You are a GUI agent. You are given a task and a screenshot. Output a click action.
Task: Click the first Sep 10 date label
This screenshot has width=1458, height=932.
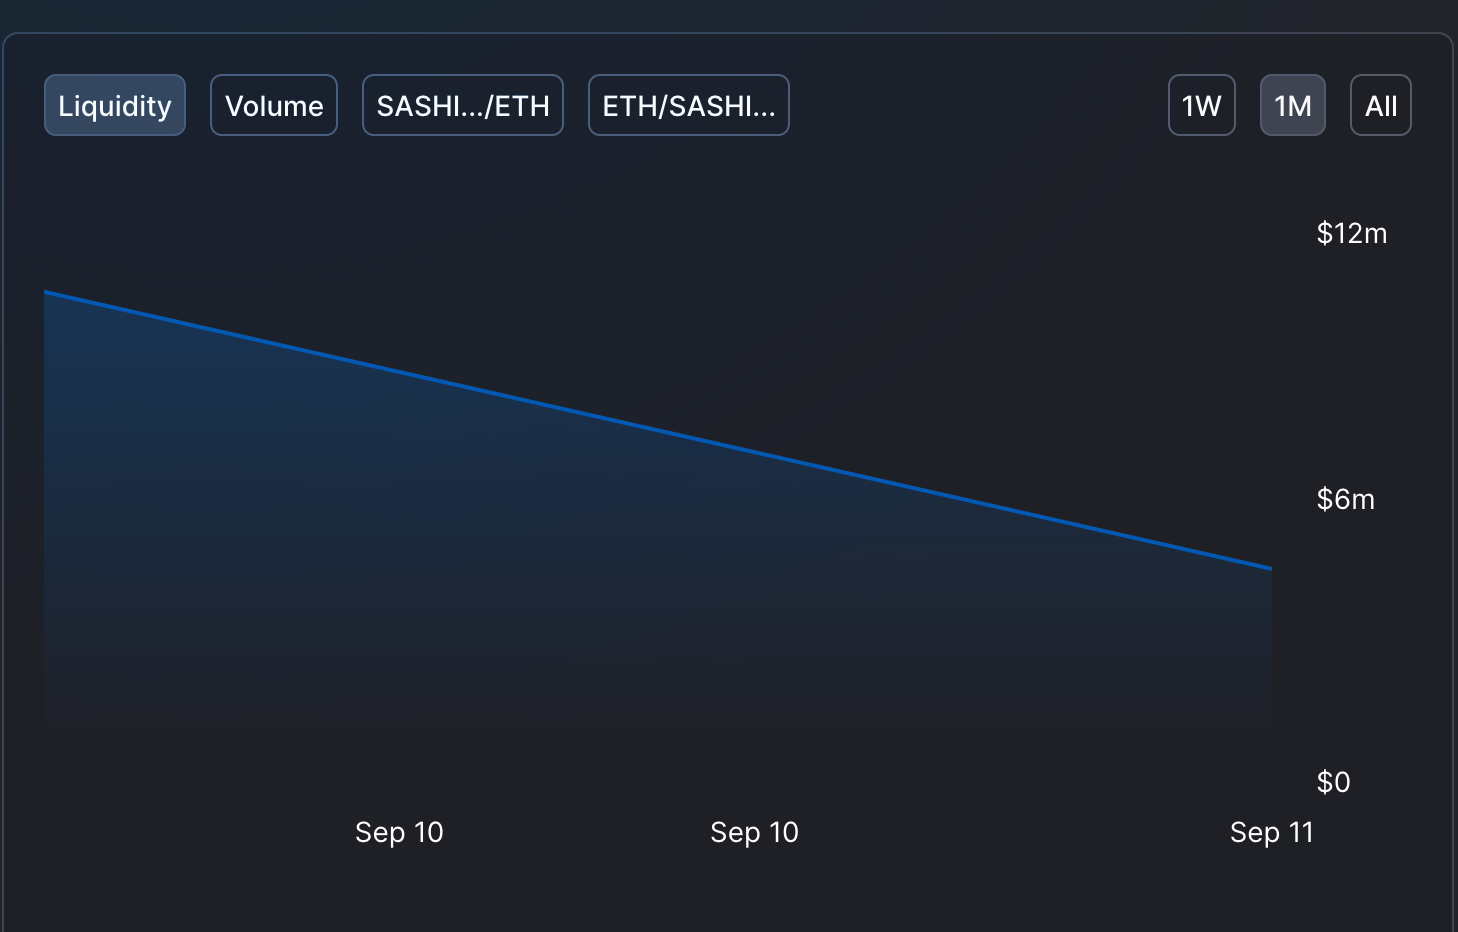[399, 832]
